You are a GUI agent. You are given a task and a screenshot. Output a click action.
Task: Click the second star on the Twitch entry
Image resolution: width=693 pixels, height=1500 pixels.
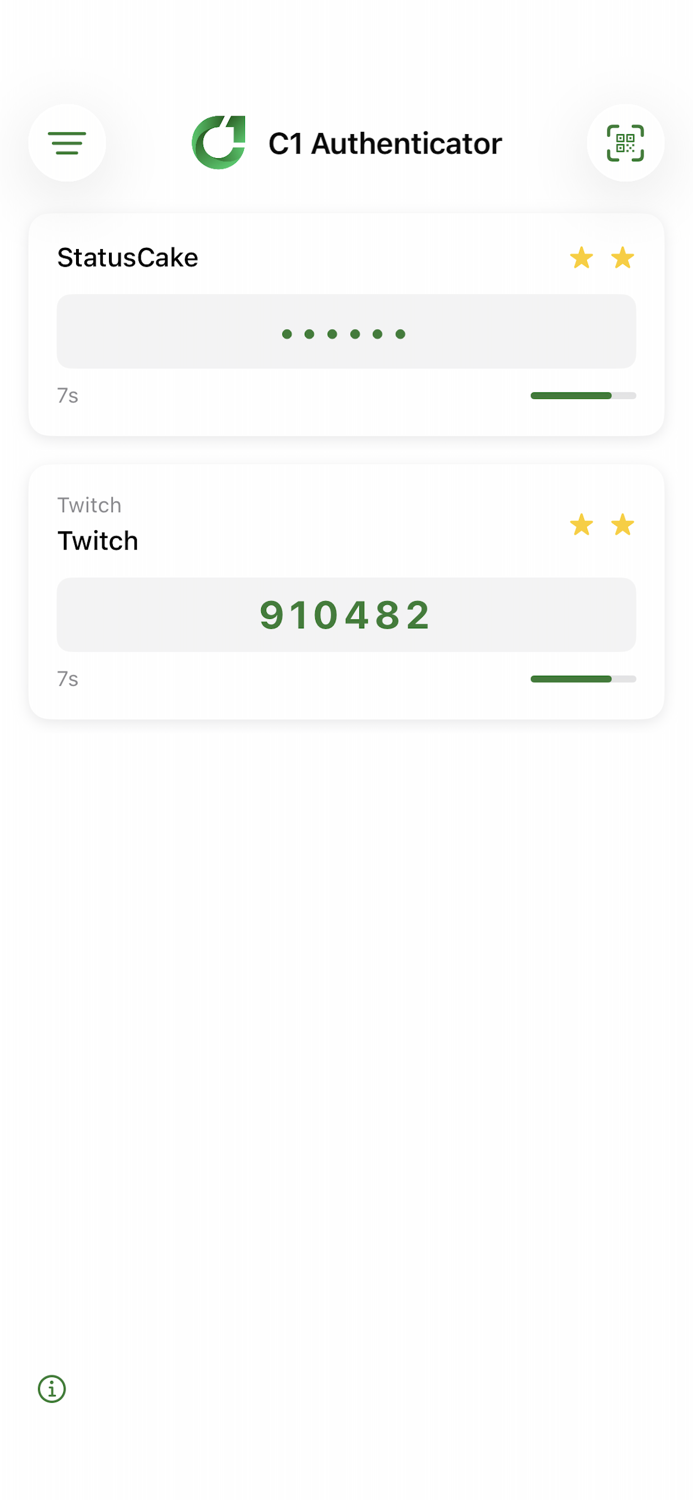point(623,524)
